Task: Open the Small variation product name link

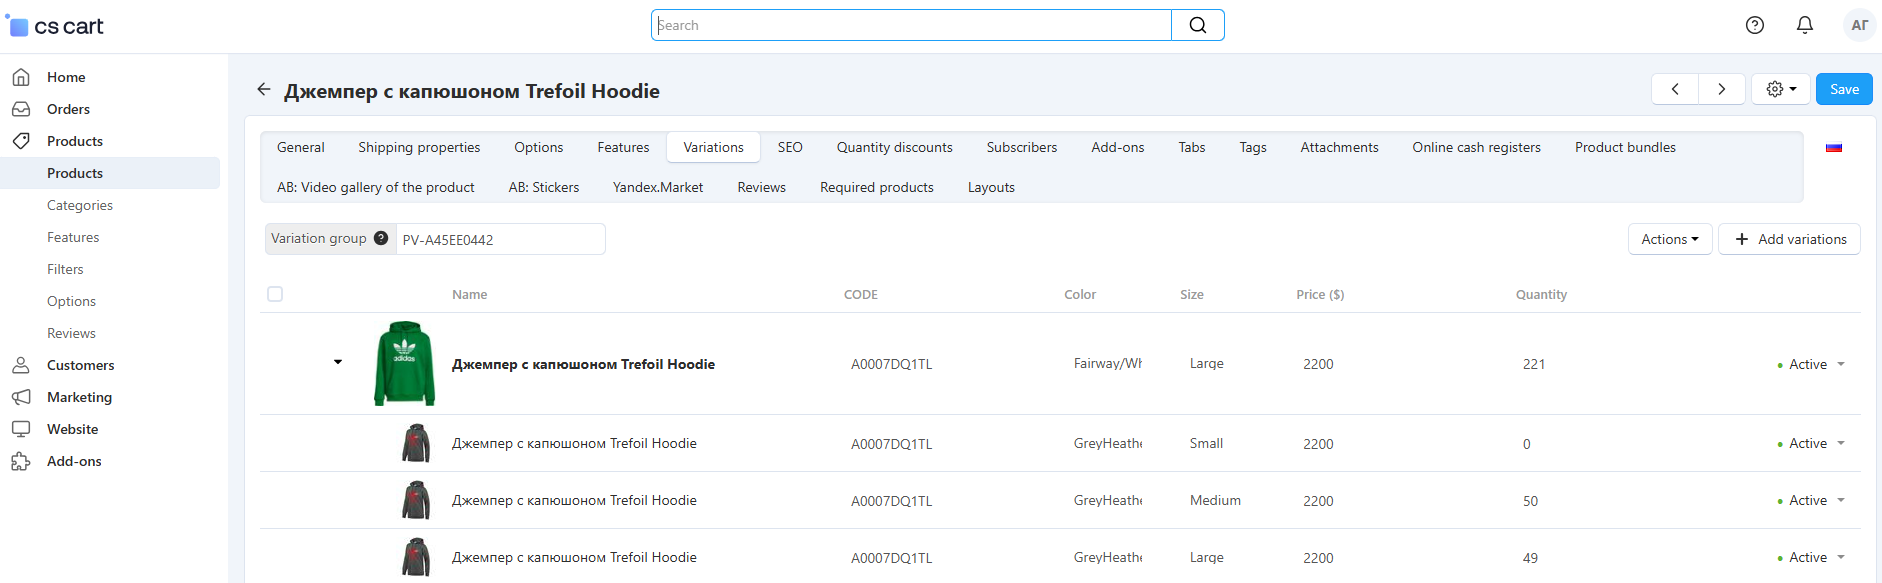Action: [574, 443]
